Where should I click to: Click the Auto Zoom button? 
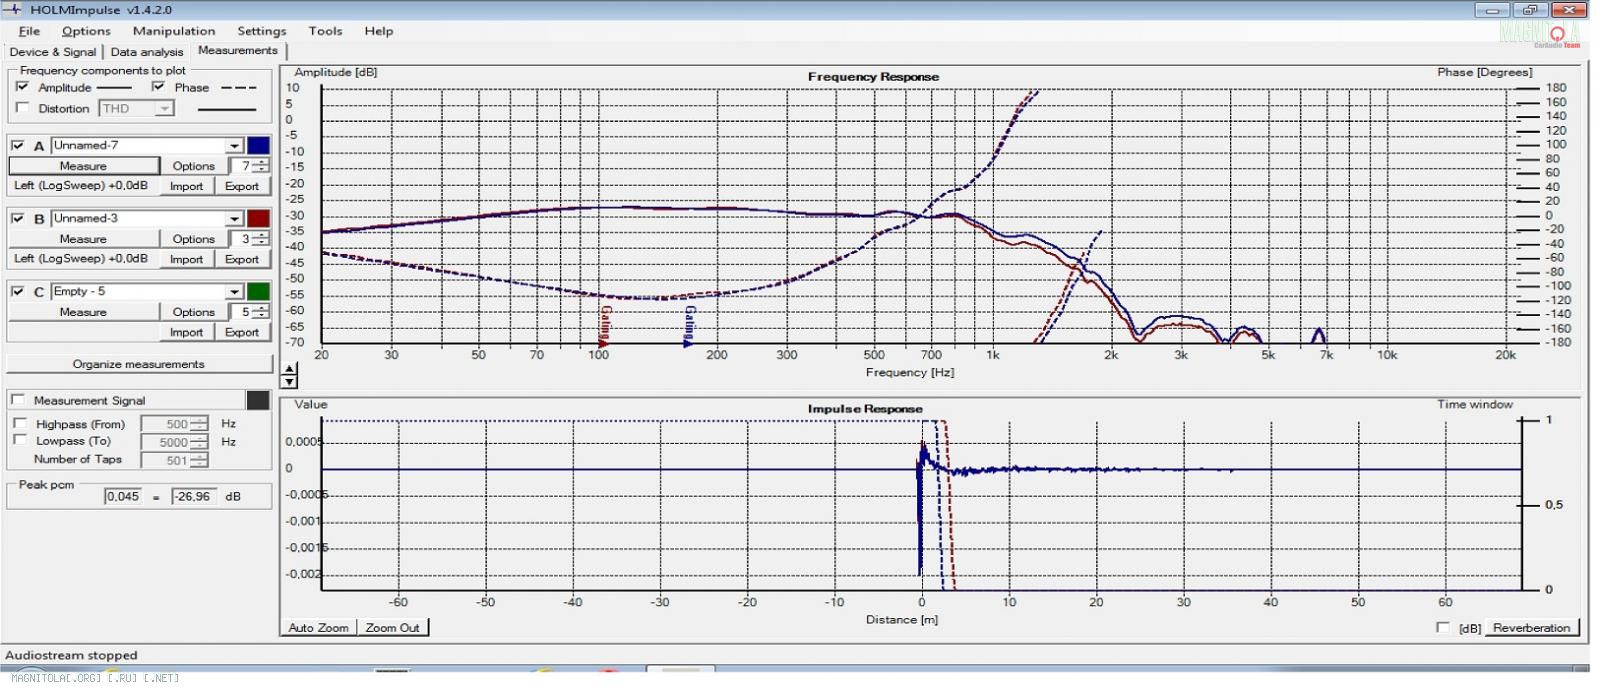click(x=319, y=628)
